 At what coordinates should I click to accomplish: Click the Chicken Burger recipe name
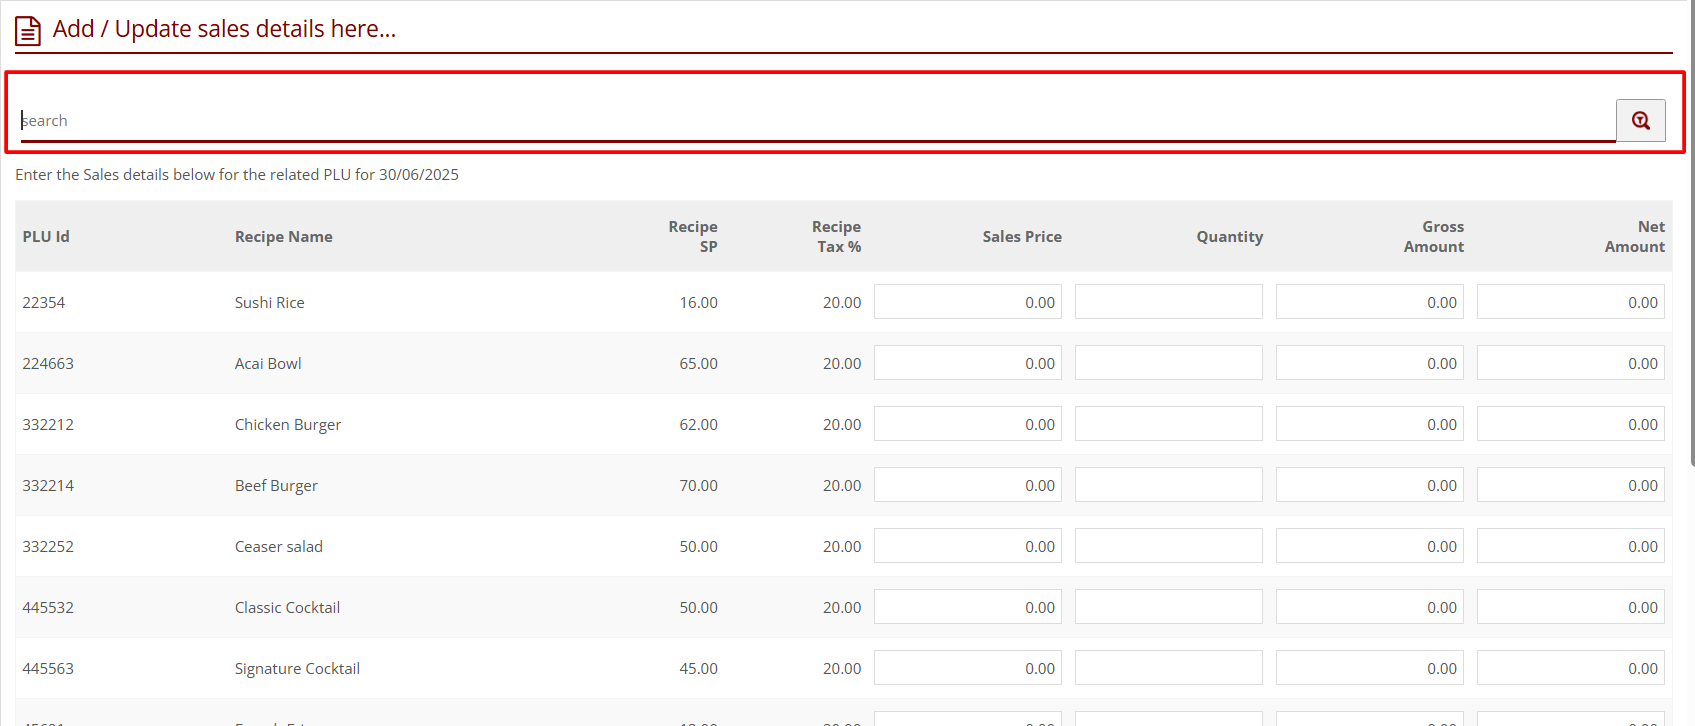coord(288,425)
